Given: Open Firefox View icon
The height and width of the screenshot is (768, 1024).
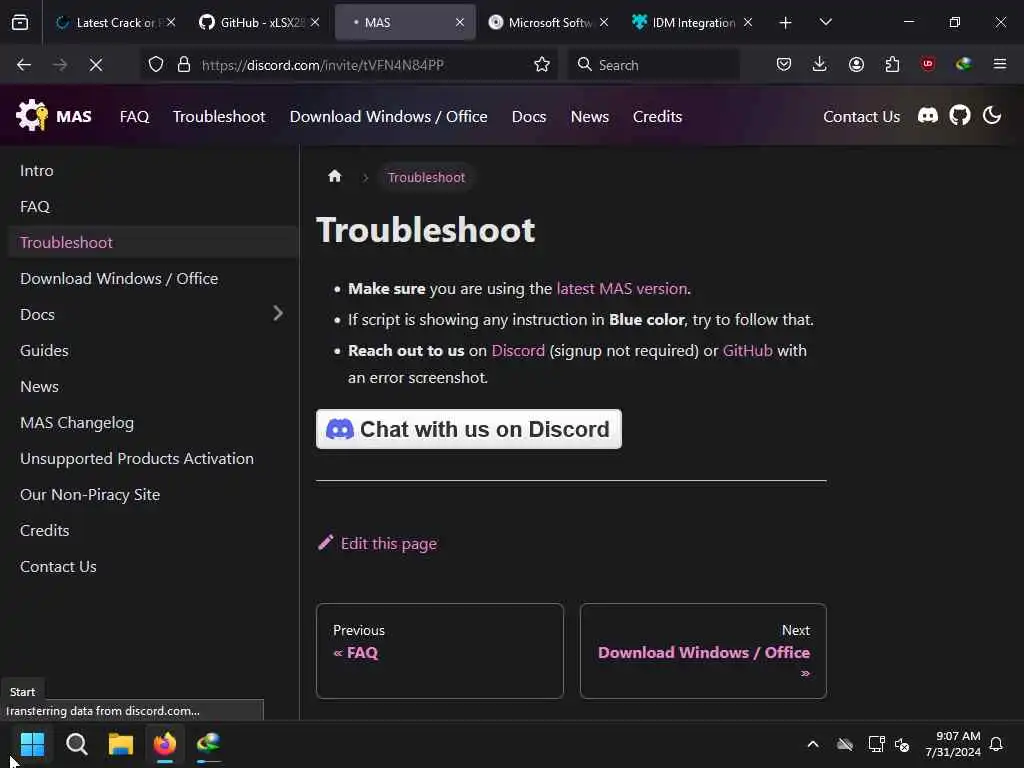Looking at the screenshot, I should tap(20, 22).
